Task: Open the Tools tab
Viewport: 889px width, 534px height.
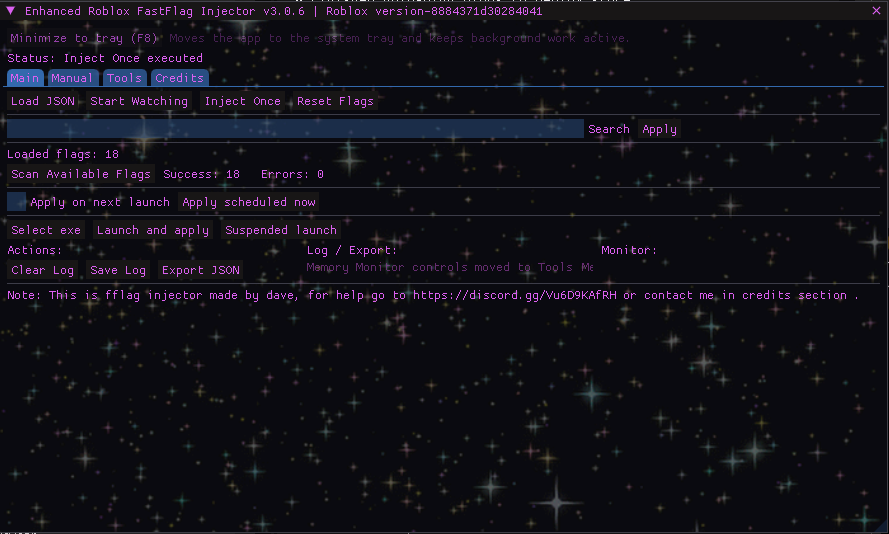Action: (125, 78)
